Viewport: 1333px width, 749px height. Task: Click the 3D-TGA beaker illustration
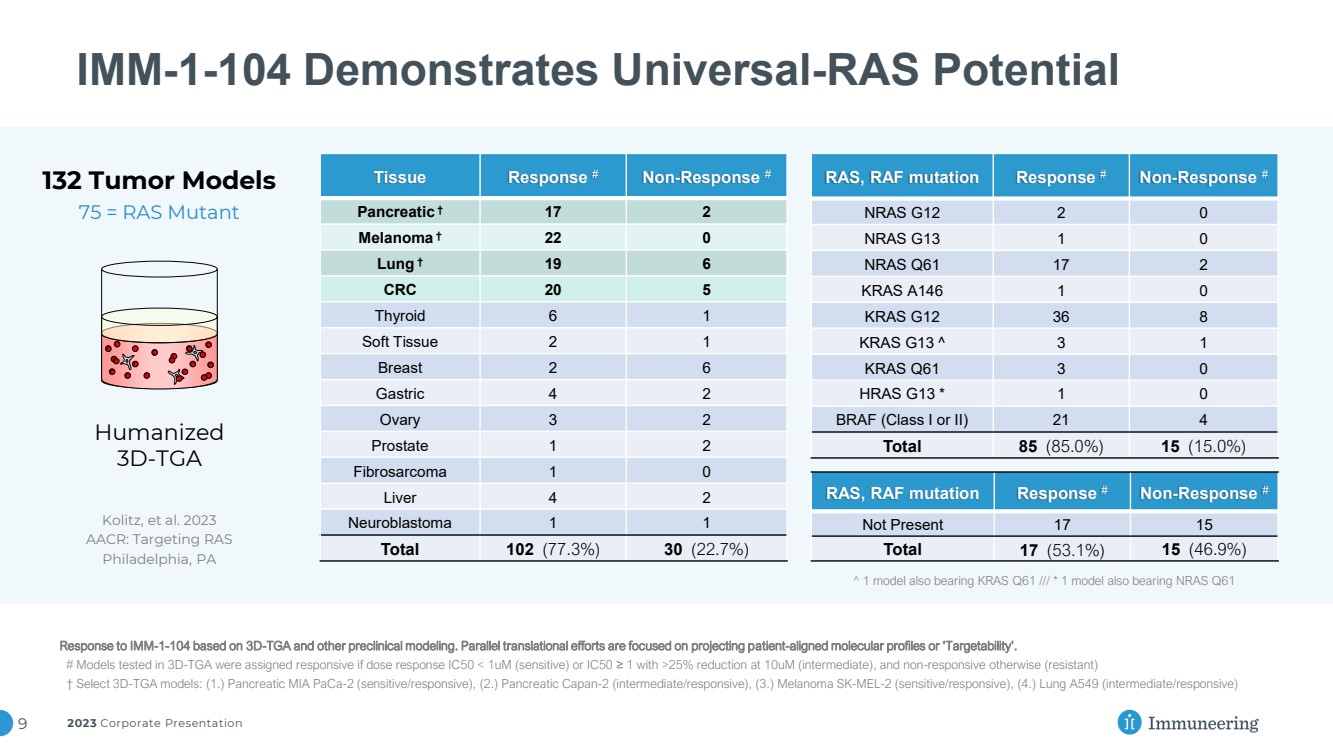(x=159, y=326)
